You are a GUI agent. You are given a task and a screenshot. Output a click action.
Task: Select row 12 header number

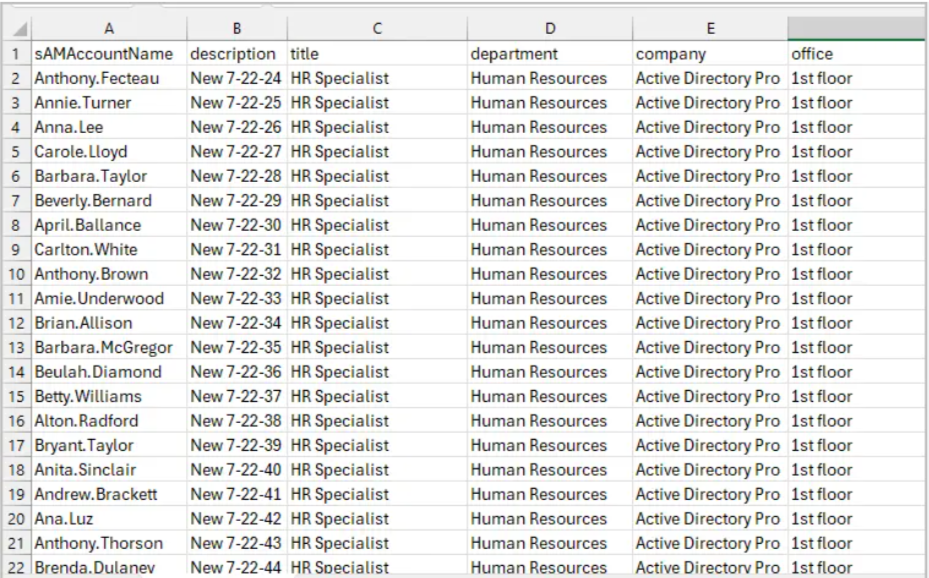click(16, 323)
